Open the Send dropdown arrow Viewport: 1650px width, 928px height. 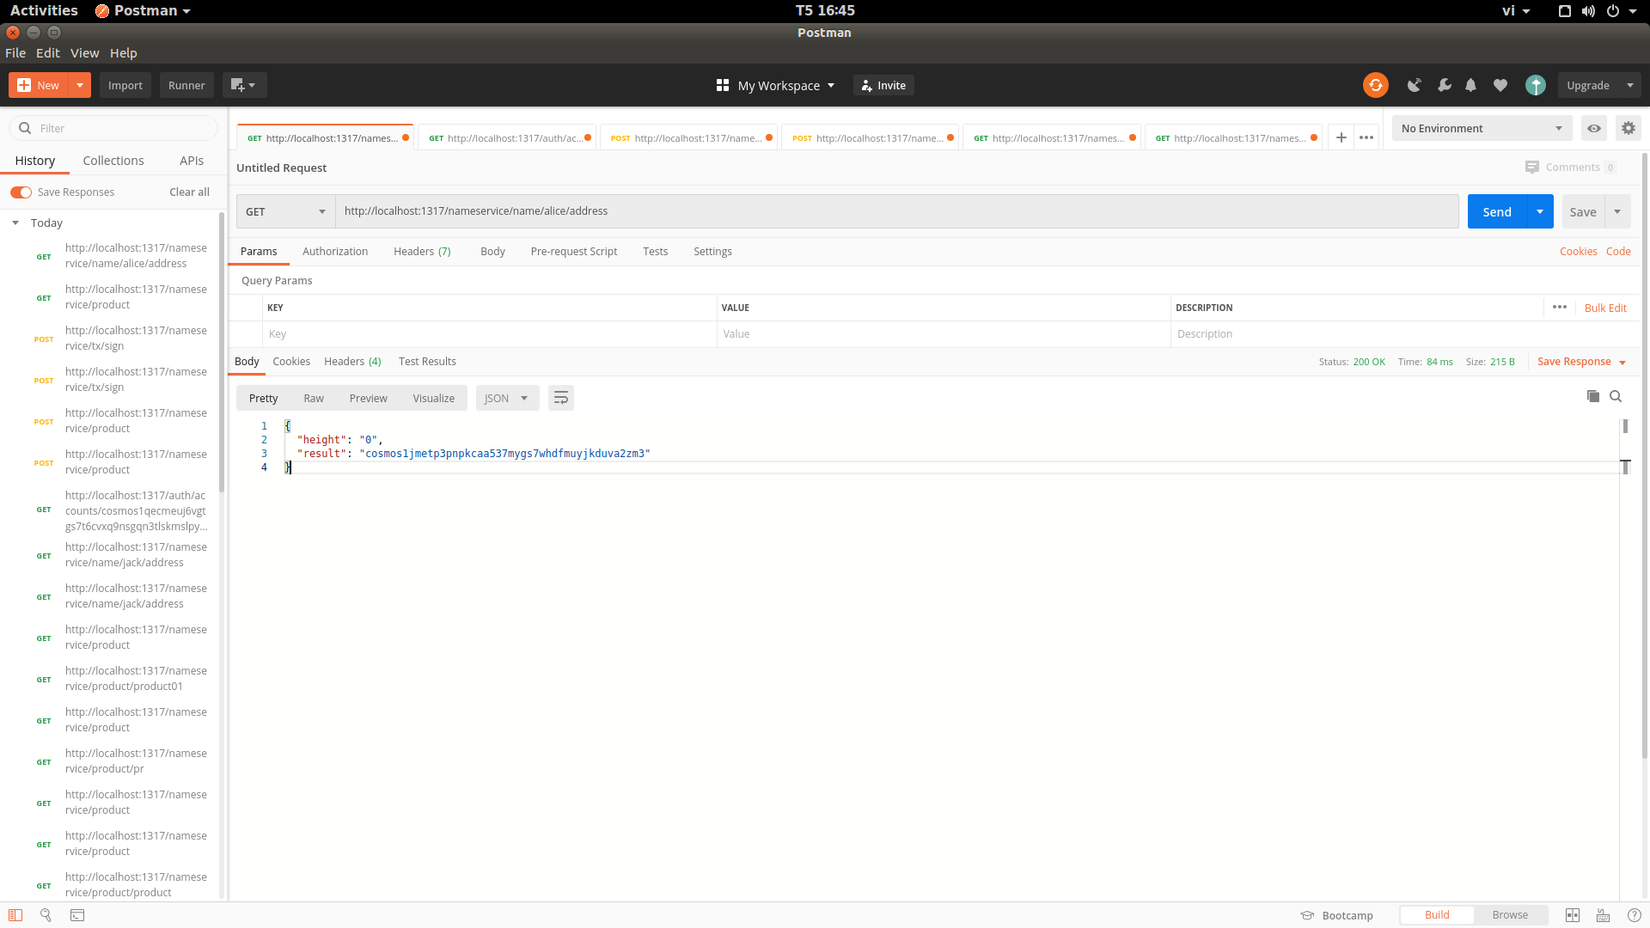pos(1540,211)
